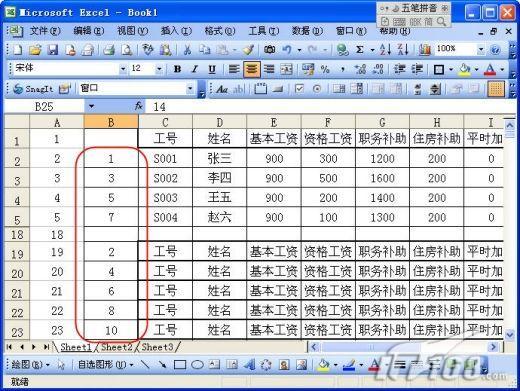The width and height of the screenshot is (520, 391).
Task: Toggle Italic formatting button
Action: (195, 69)
